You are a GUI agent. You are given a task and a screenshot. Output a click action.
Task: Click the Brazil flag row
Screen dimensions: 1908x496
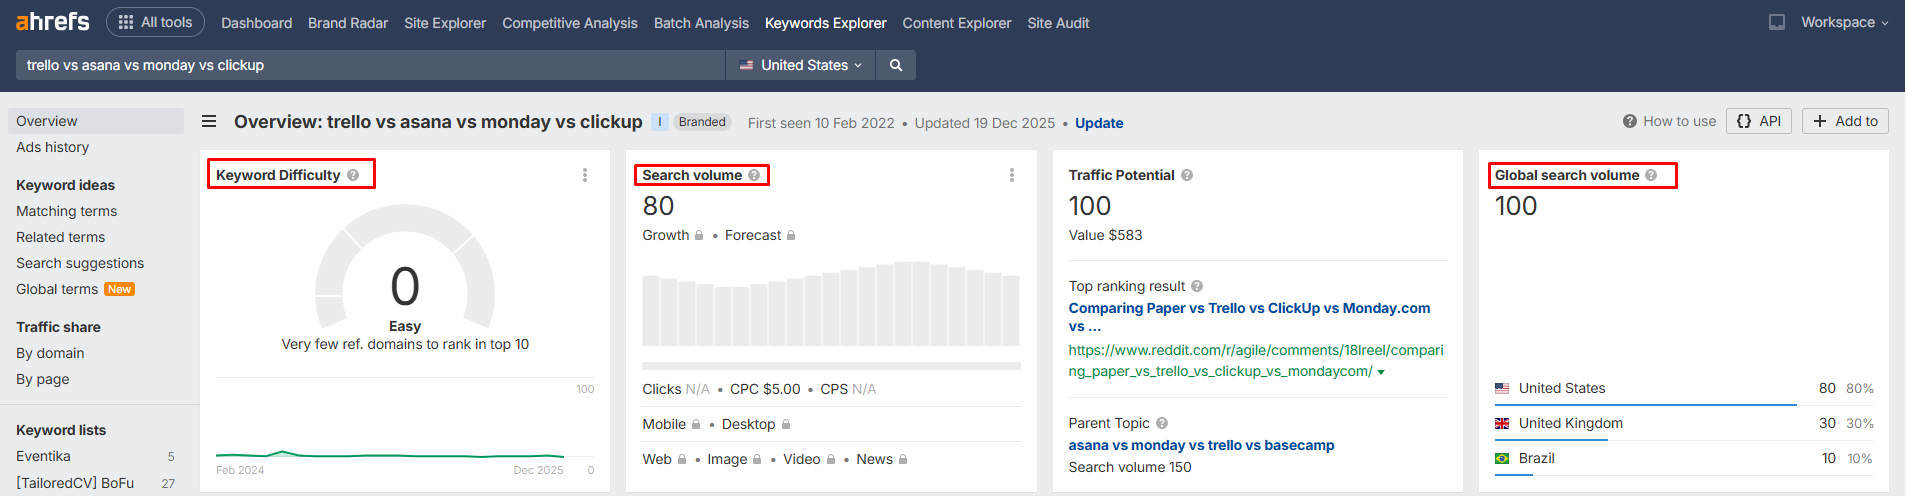tap(1684, 458)
